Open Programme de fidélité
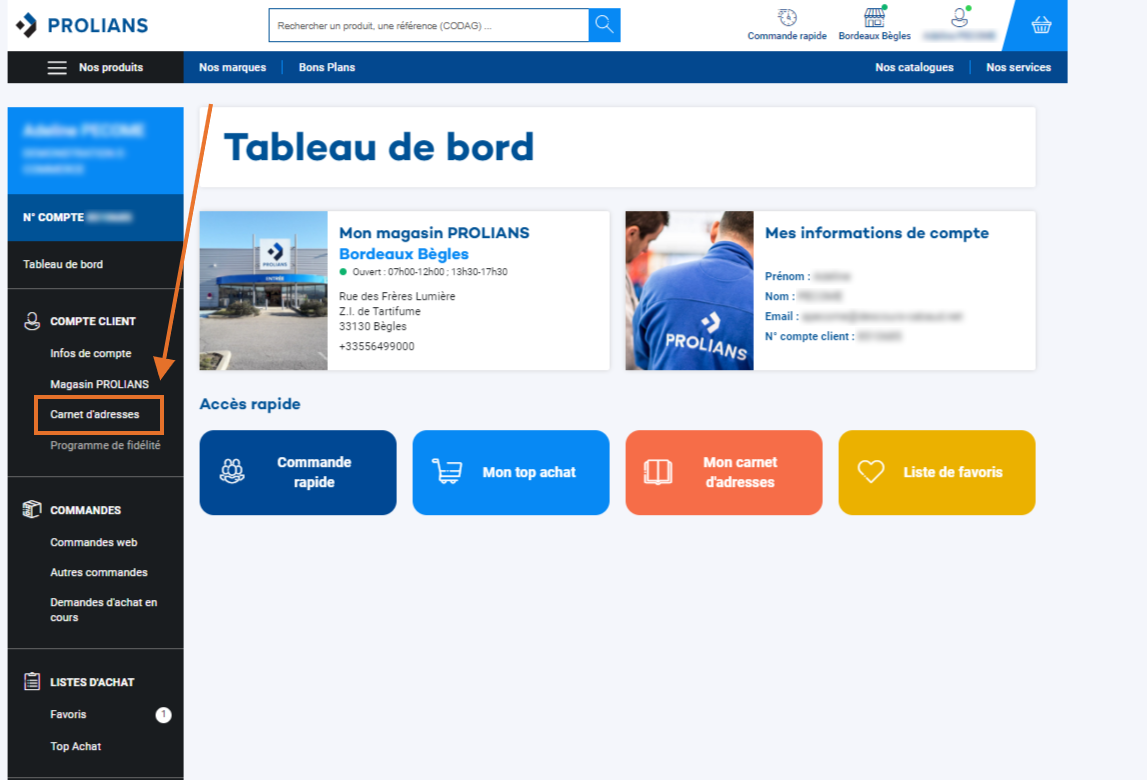This screenshot has width=1147, height=780. tap(105, 445)
